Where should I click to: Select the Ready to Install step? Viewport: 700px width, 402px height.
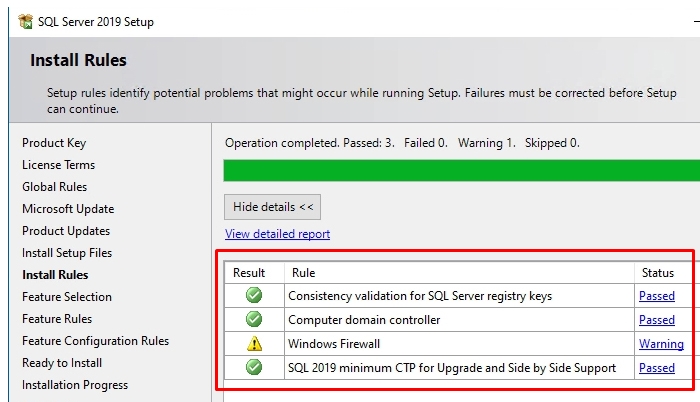pos(62,363)
